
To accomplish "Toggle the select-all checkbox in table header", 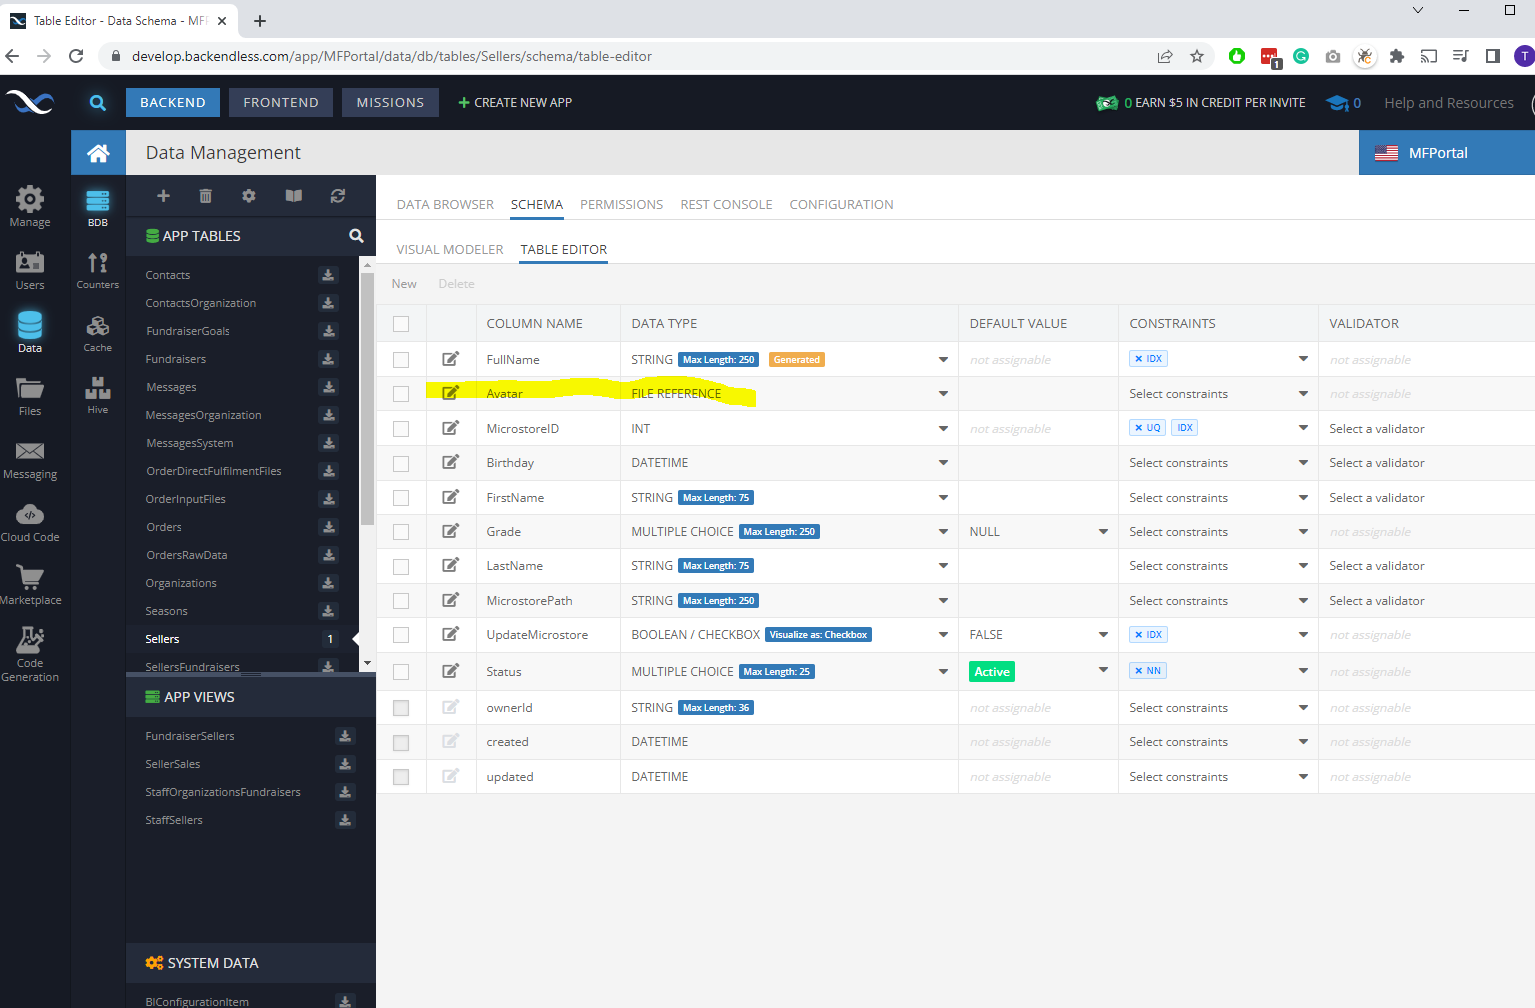I will pos(401,324).
